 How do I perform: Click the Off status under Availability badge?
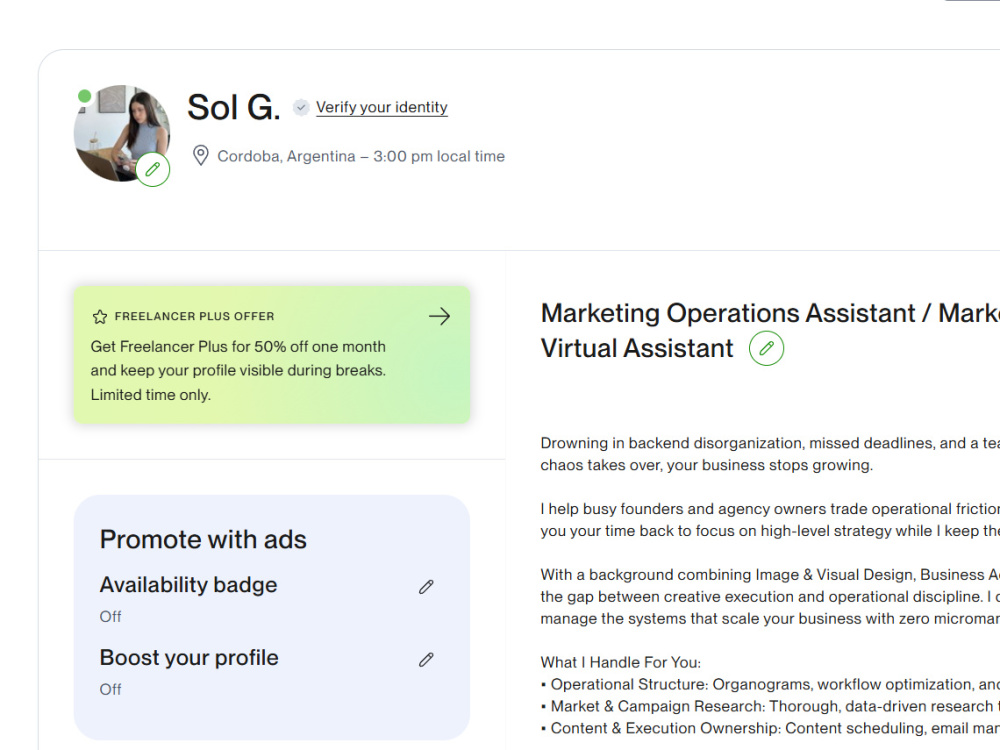pyautogui.click(x=110, y=617)
